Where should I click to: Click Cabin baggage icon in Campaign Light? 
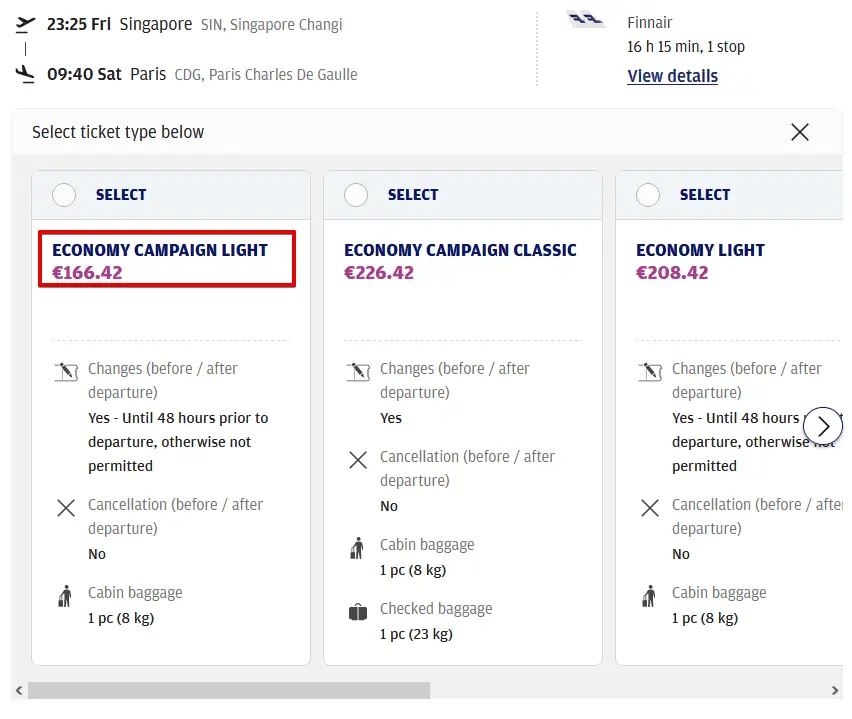66,597
